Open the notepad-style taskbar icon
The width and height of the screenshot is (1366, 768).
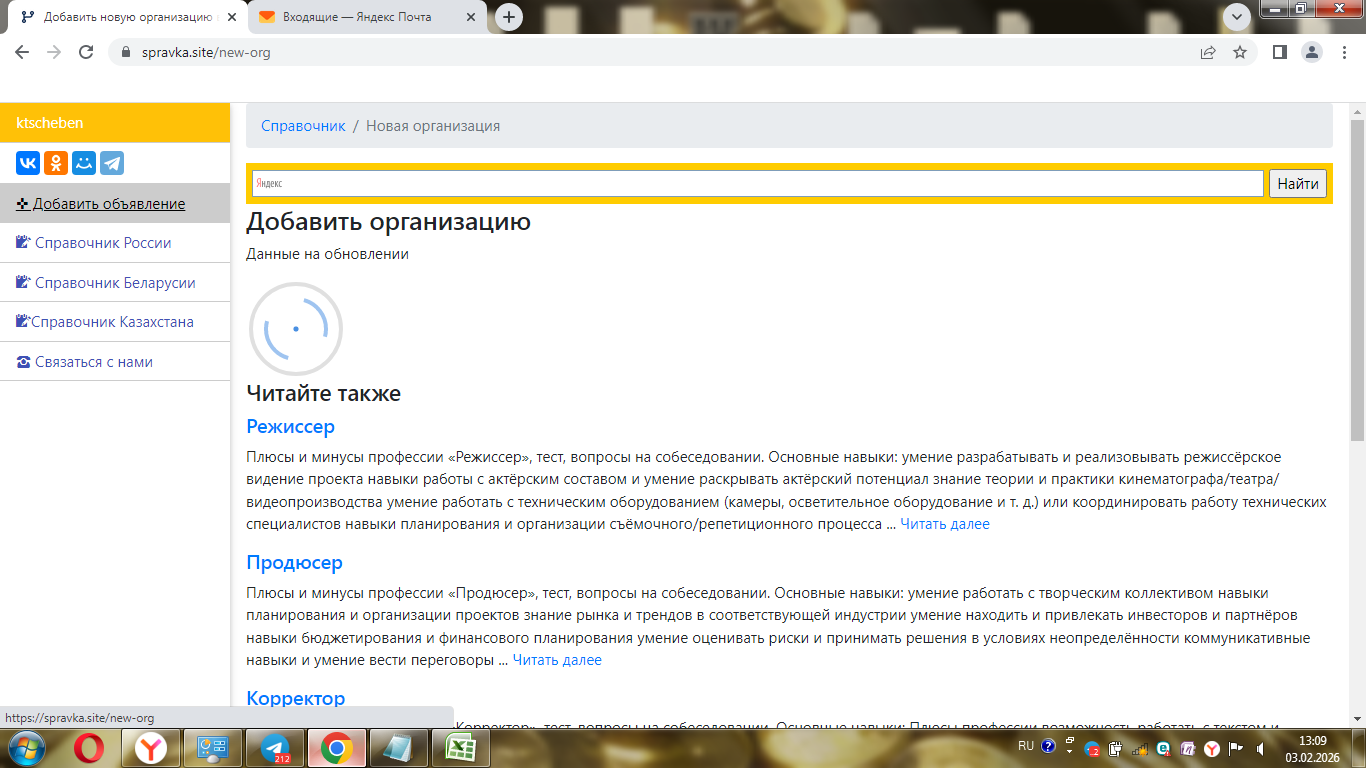pos(398,747)
